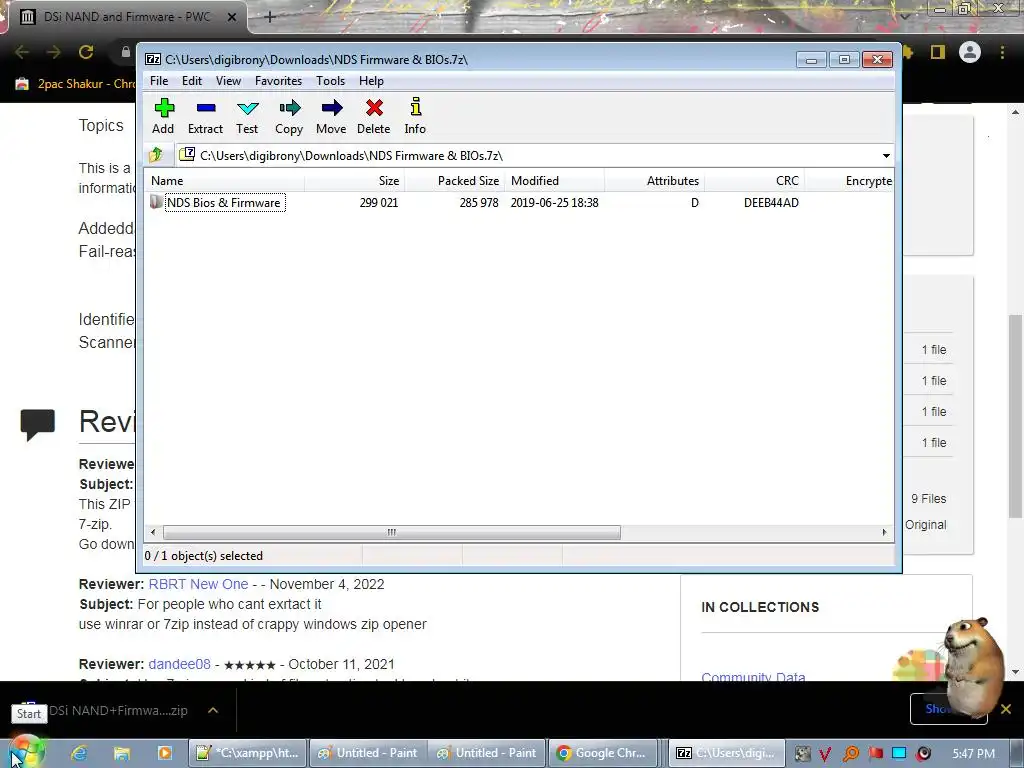Expand the DSi NAND+Firmware download options chevron

[x=213, y=710]
